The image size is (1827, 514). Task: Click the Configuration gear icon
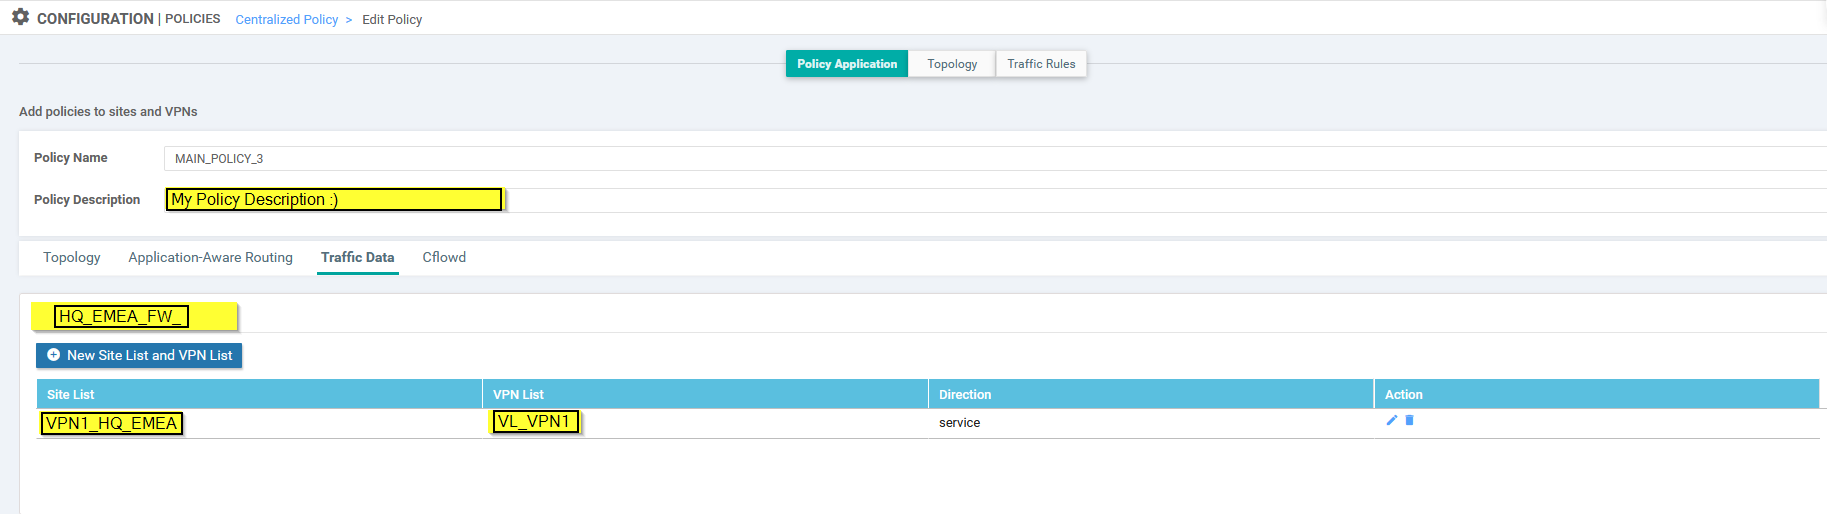pyautogui.click(x=20, y=17)
